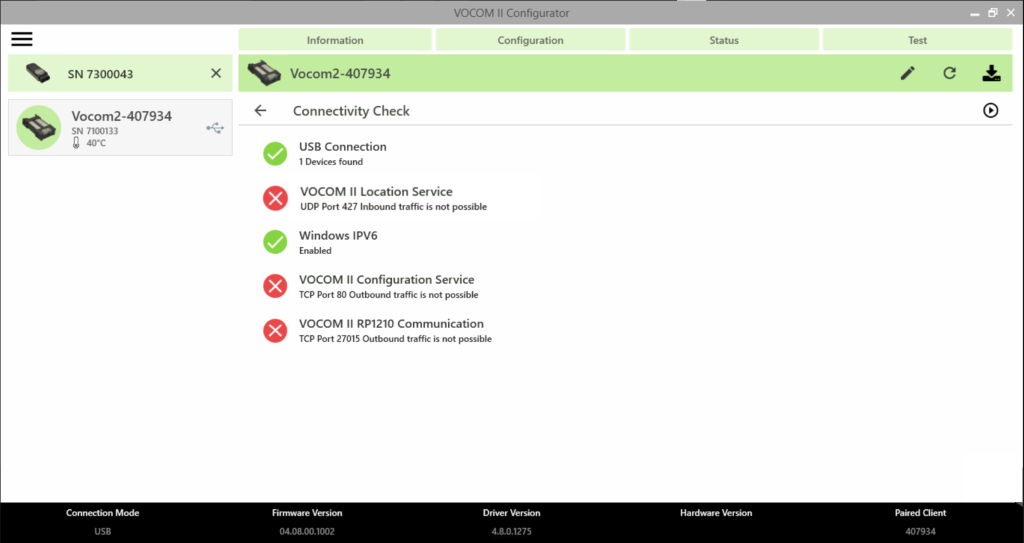Click the 'Enabled' status text
Viewport: 1024px width, 543px height.
[315, 250]
